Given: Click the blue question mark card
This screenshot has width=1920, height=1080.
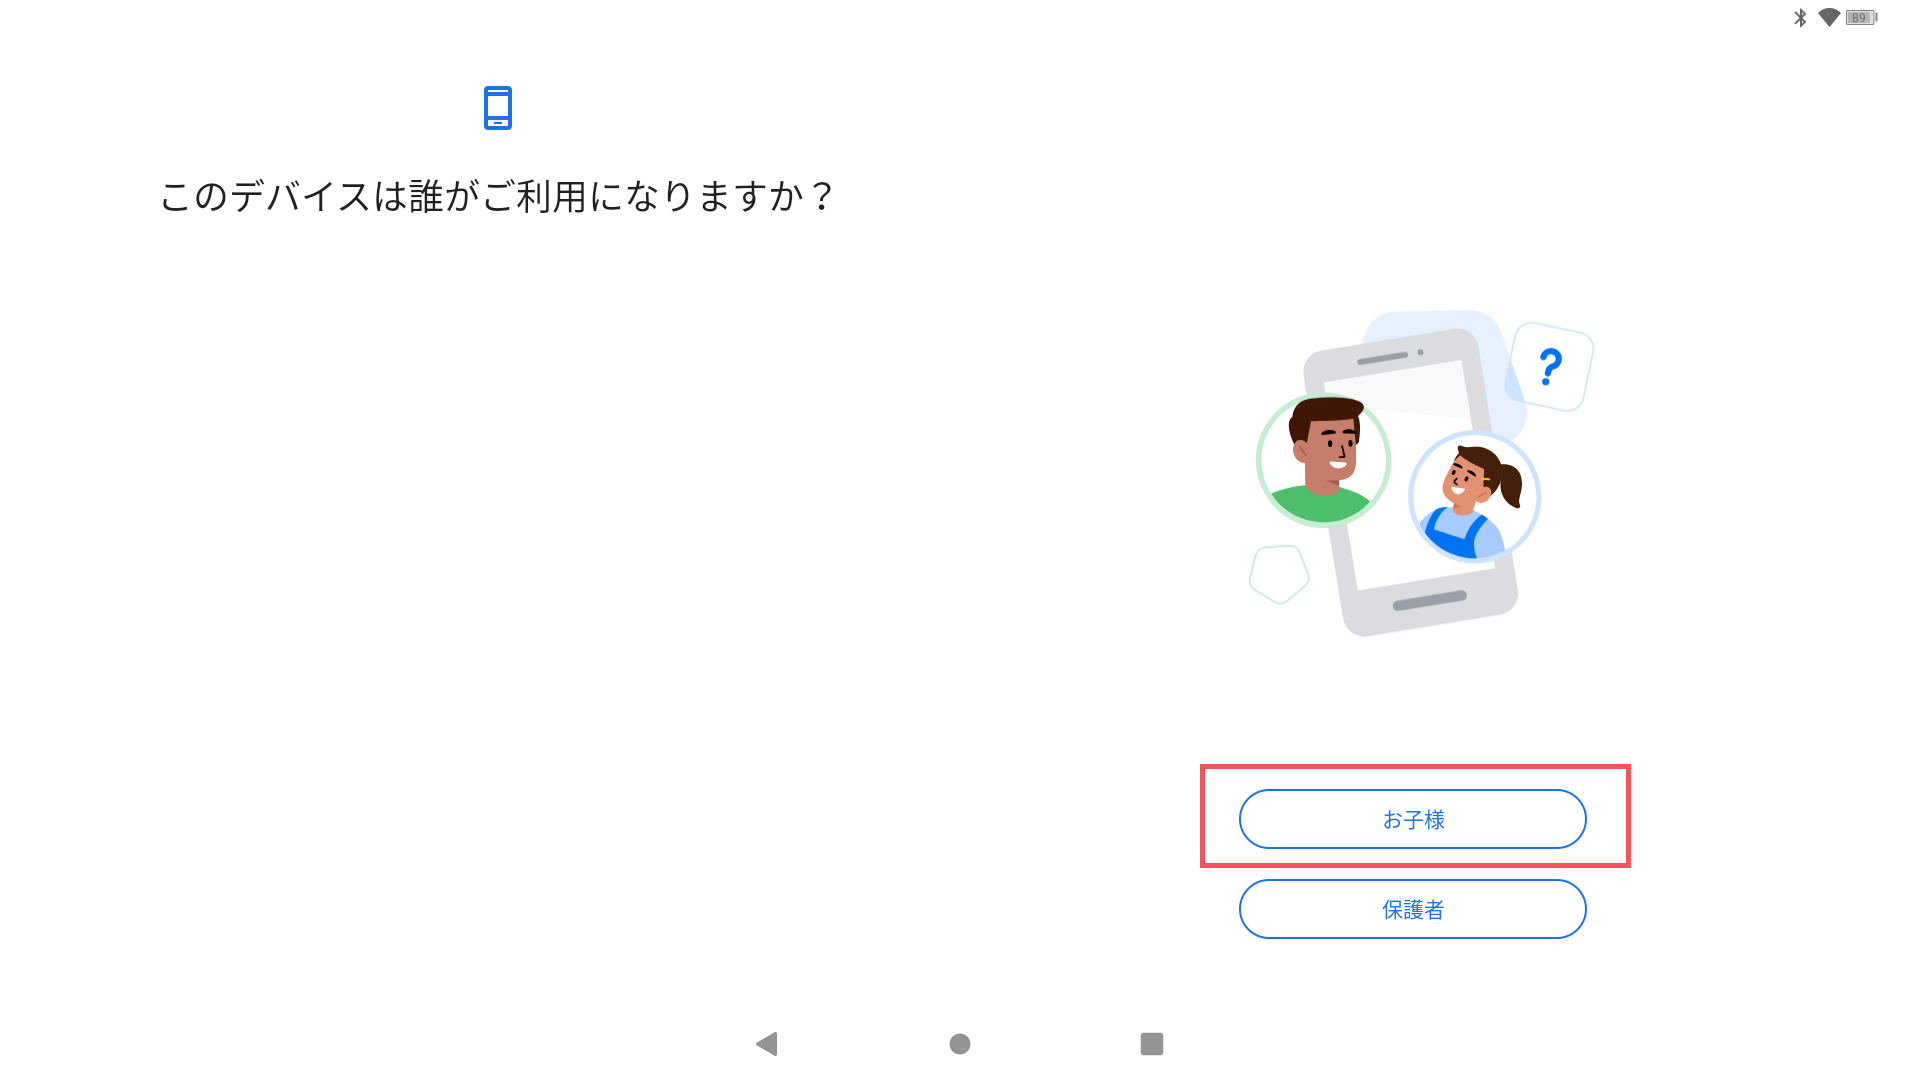Looking at the screenshot, I should [1551, 366].
